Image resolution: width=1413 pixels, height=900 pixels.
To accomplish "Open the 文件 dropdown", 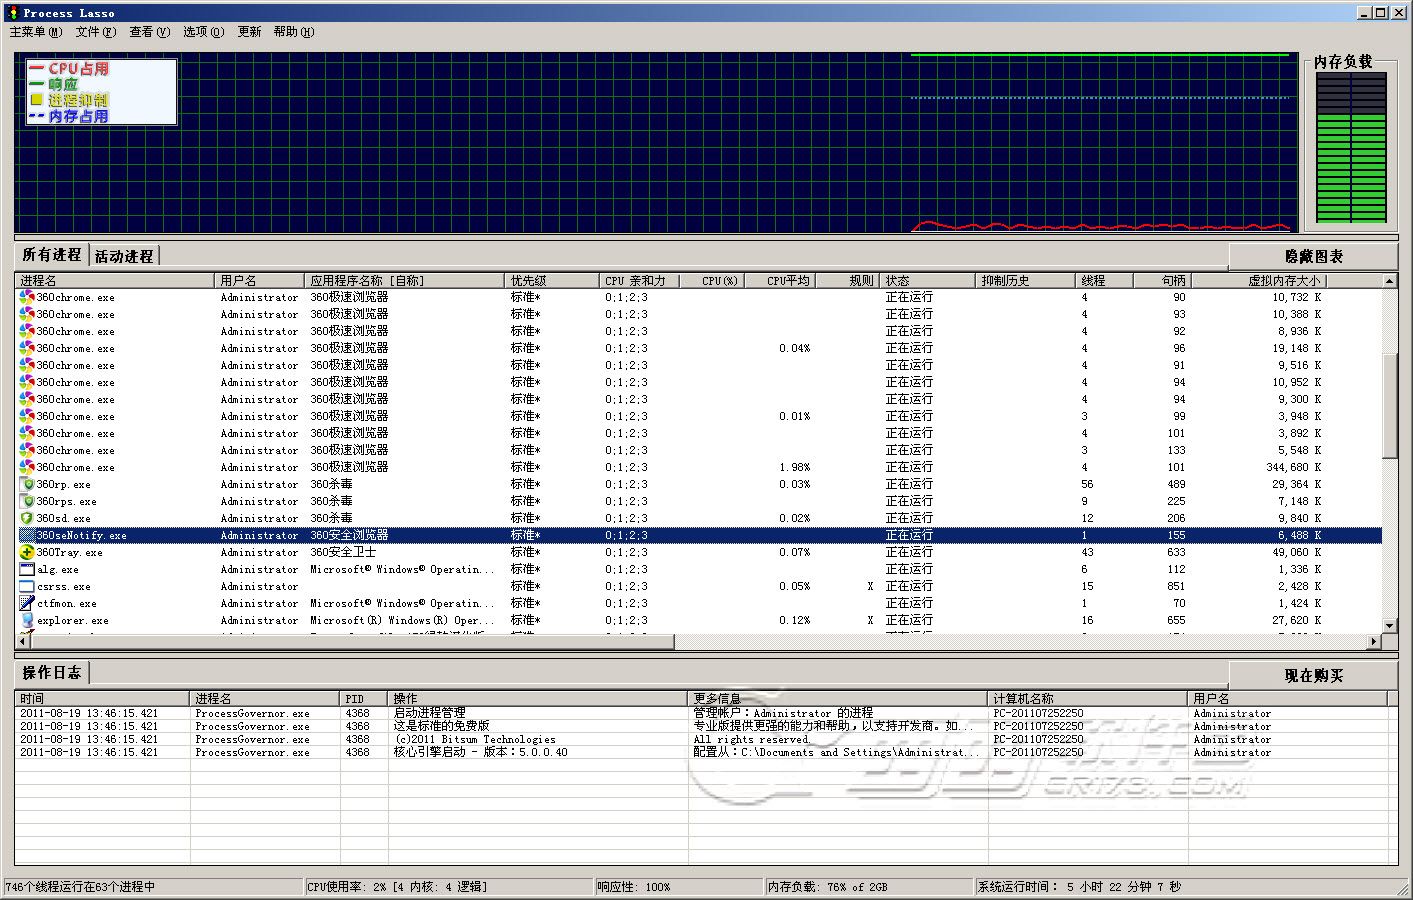I will (x=95, y=31).
